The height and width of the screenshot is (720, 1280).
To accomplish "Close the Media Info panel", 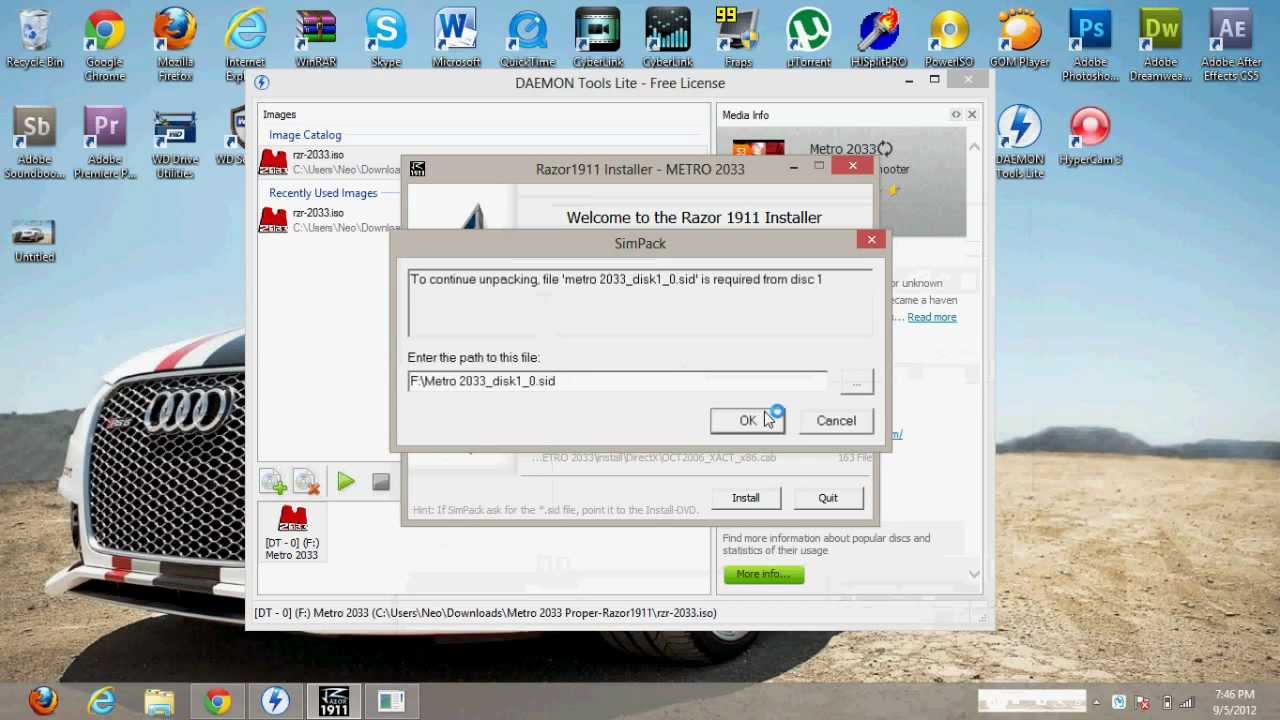I will tap(972, 115).
